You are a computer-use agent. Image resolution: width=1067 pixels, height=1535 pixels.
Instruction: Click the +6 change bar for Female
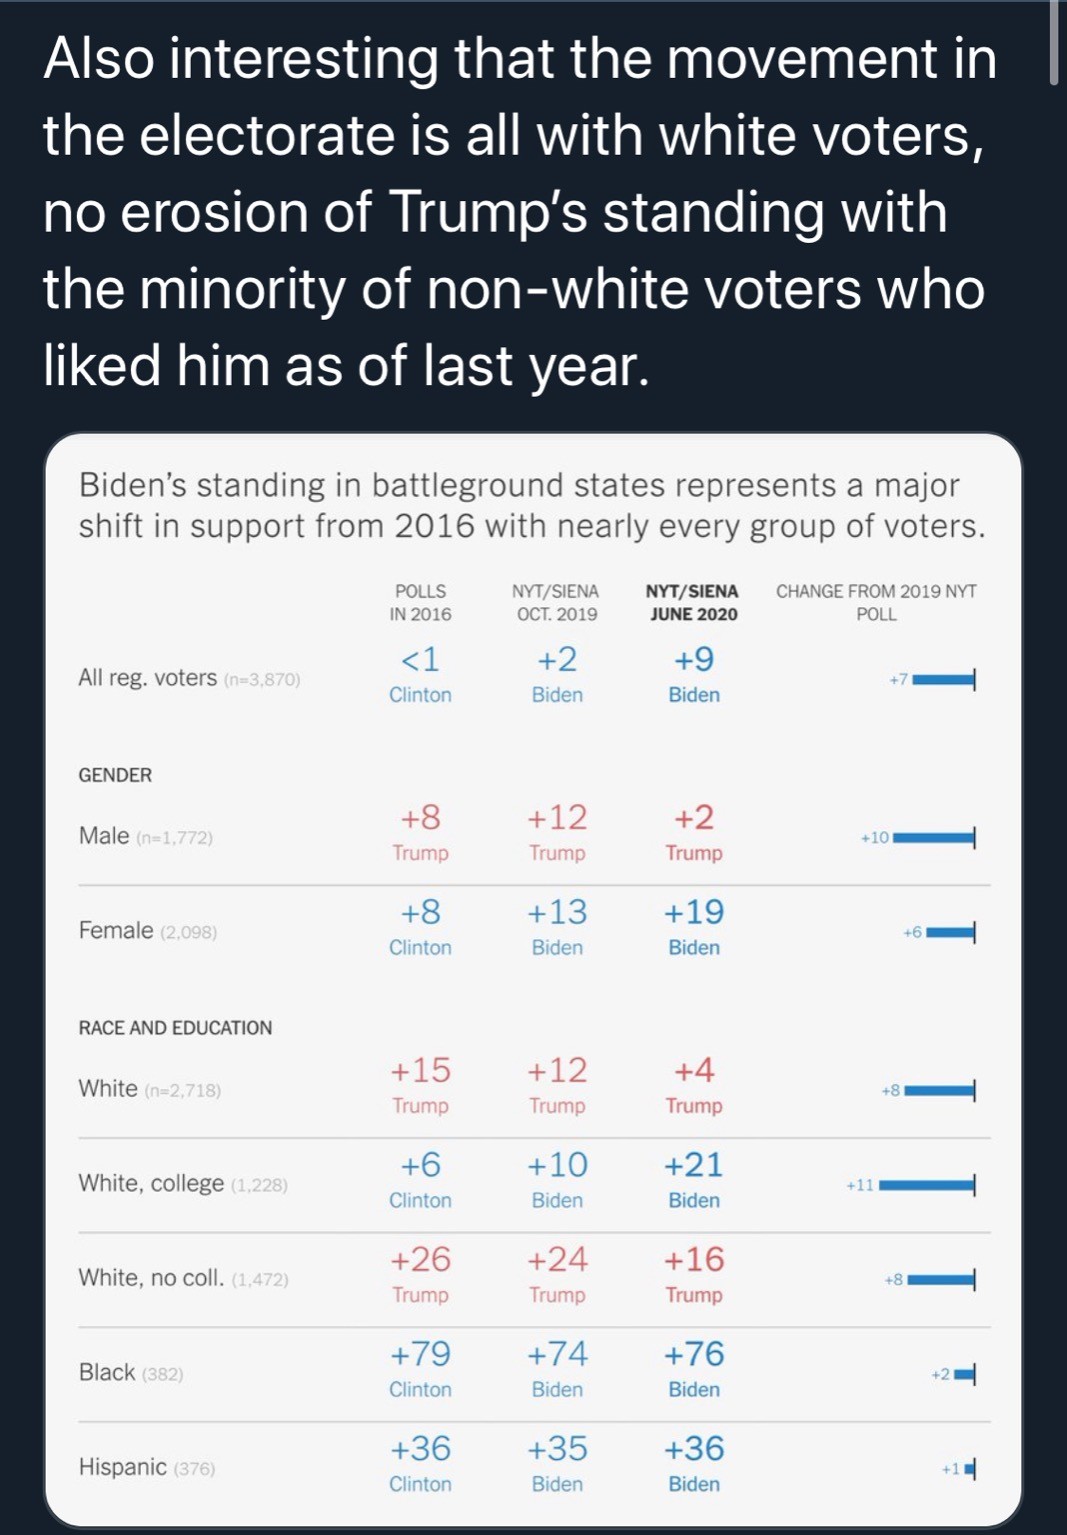coord(949,932)
